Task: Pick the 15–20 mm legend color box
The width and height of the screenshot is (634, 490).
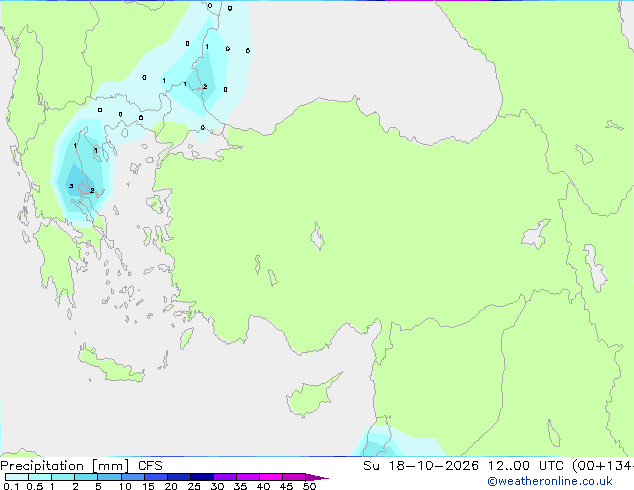Action: pos(155,477)
